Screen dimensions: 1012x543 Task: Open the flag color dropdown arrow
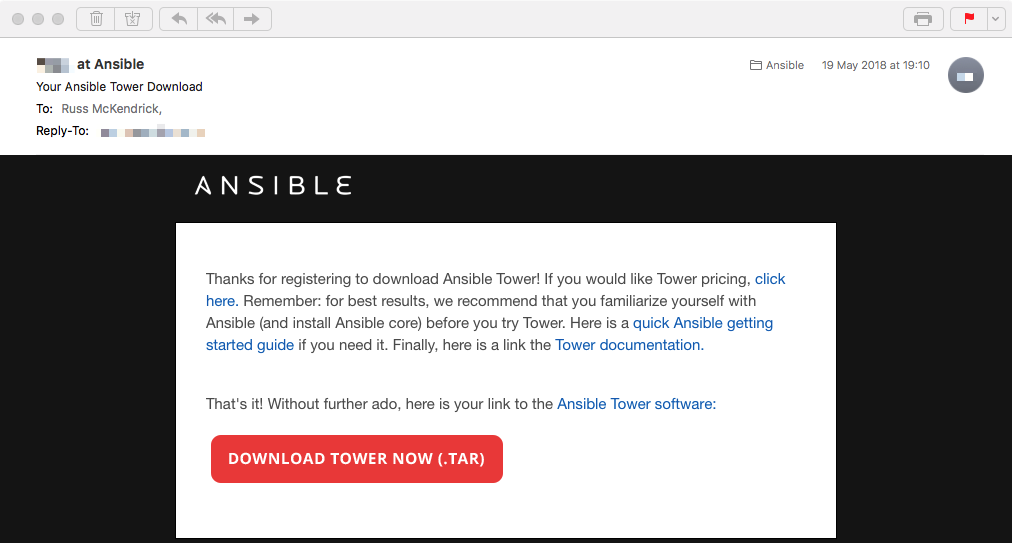coord(995,19)
